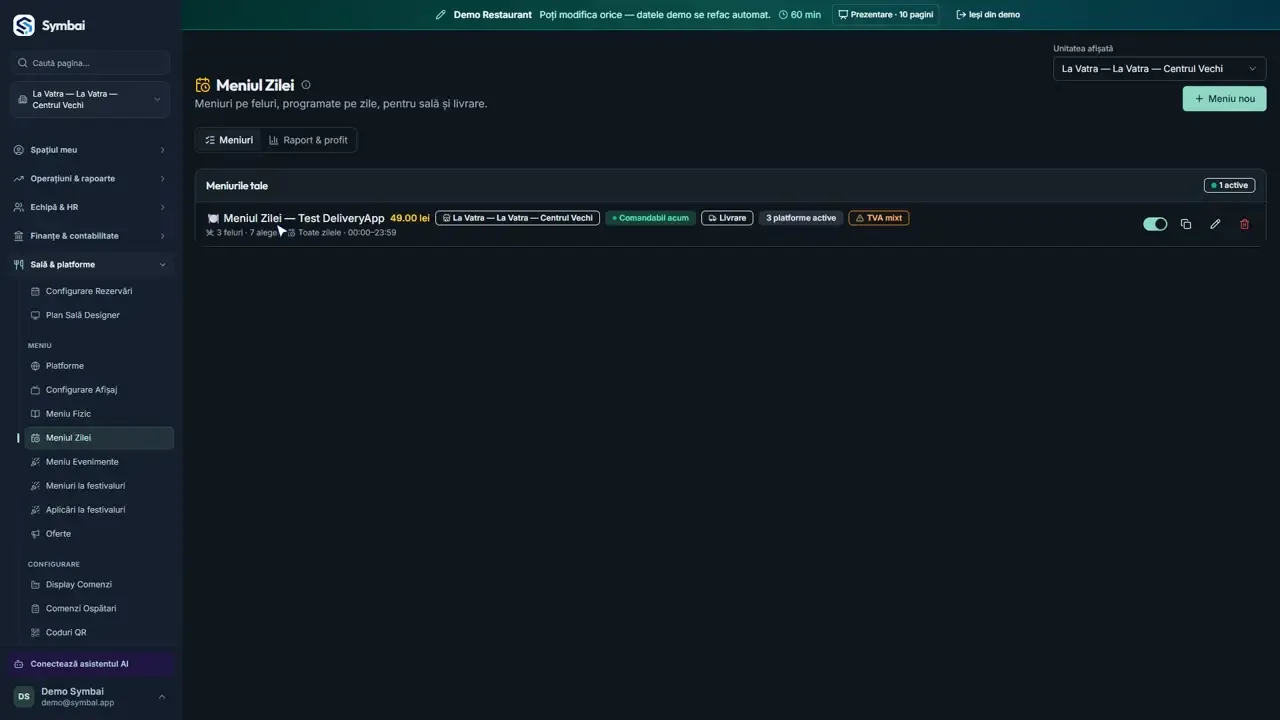Image resolution: width=1280 pixels, height=720 pixels.
Task: Edit the Meniul Zilei menu with pencil icon
Action: tap(1215, 224)
